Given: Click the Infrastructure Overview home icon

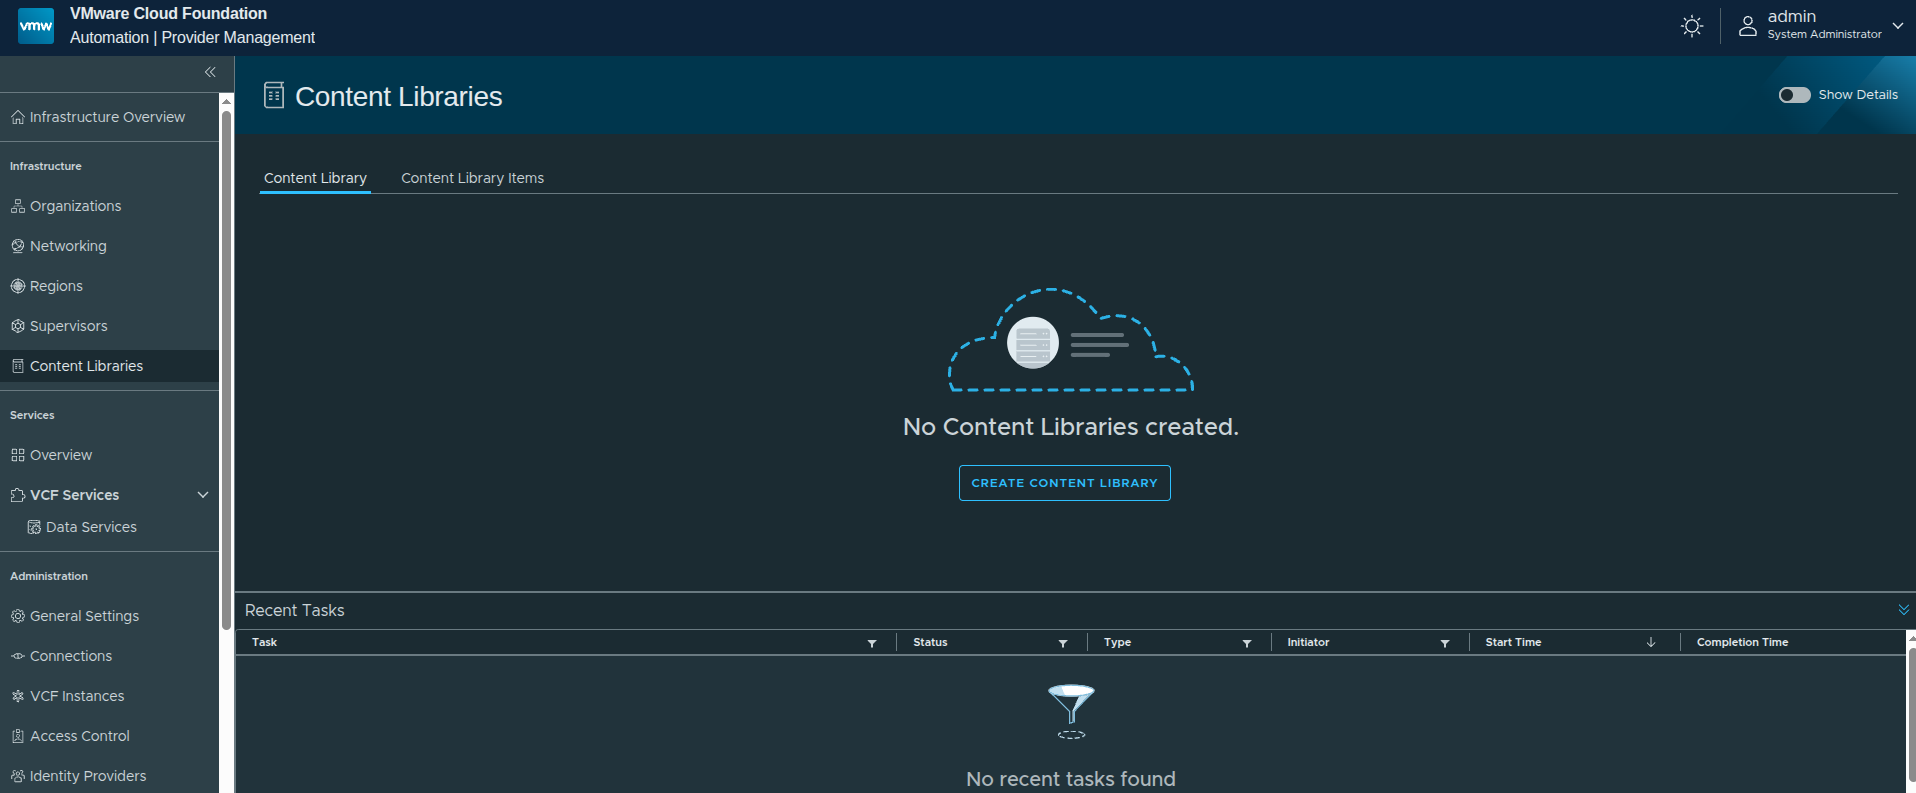Looking at the screenshot, I should click(17, 118).
